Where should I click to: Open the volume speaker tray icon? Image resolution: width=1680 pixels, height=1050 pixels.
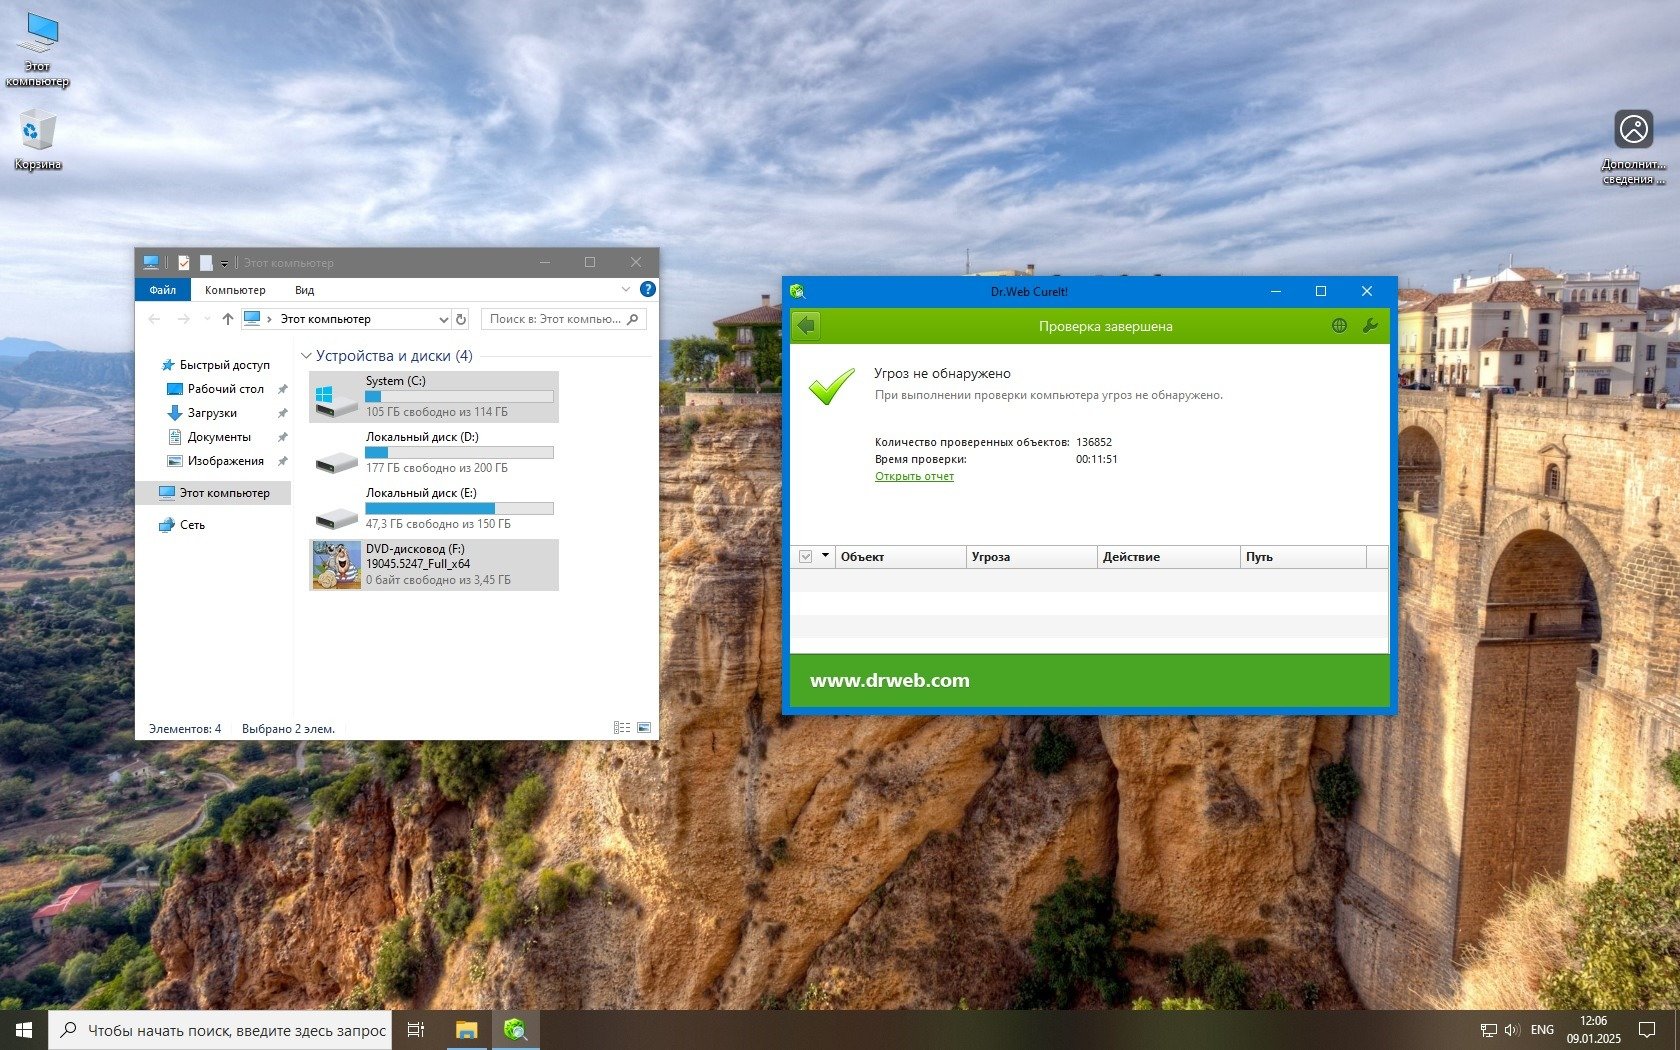[x=1512, y=1030]
